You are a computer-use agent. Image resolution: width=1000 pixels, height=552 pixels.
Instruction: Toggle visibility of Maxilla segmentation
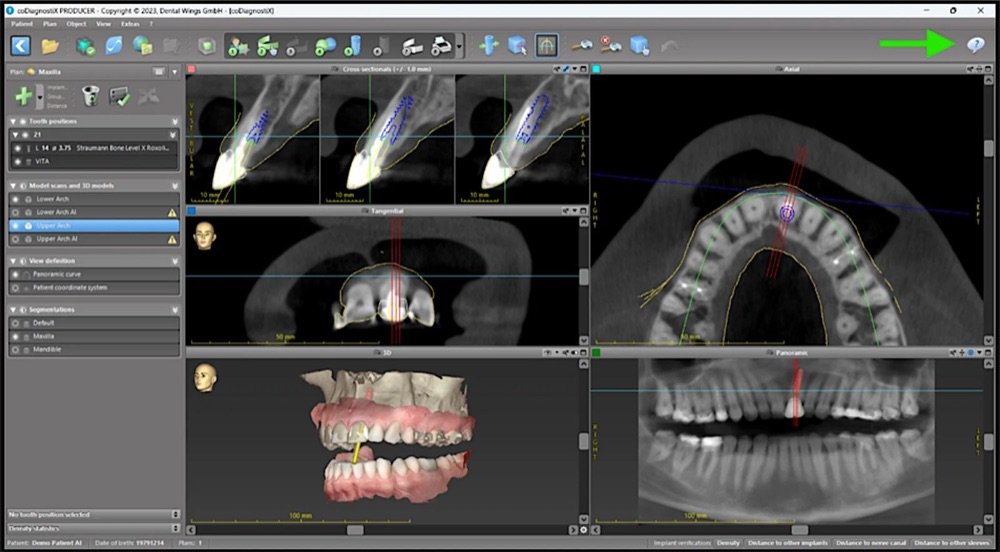(x=17, y=336)
